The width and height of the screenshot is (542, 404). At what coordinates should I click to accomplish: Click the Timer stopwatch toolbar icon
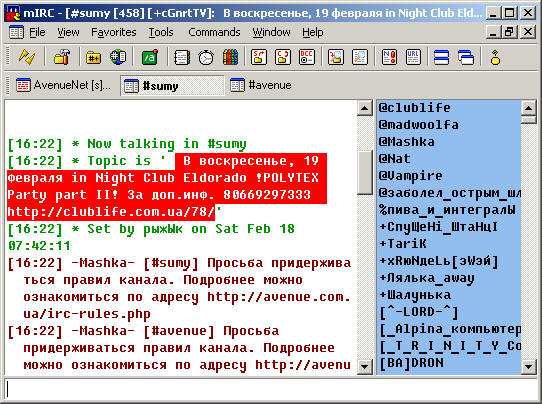point(206,57)
